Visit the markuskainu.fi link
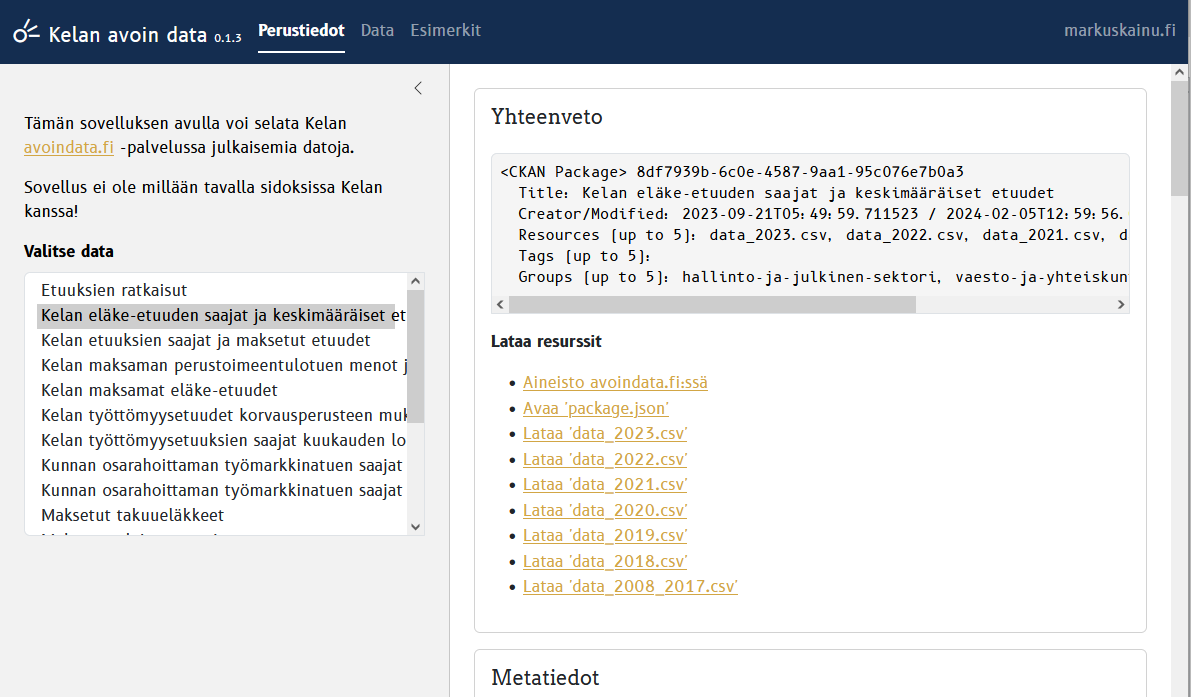Screen dimensions: 1191x697 [1119, 31]
